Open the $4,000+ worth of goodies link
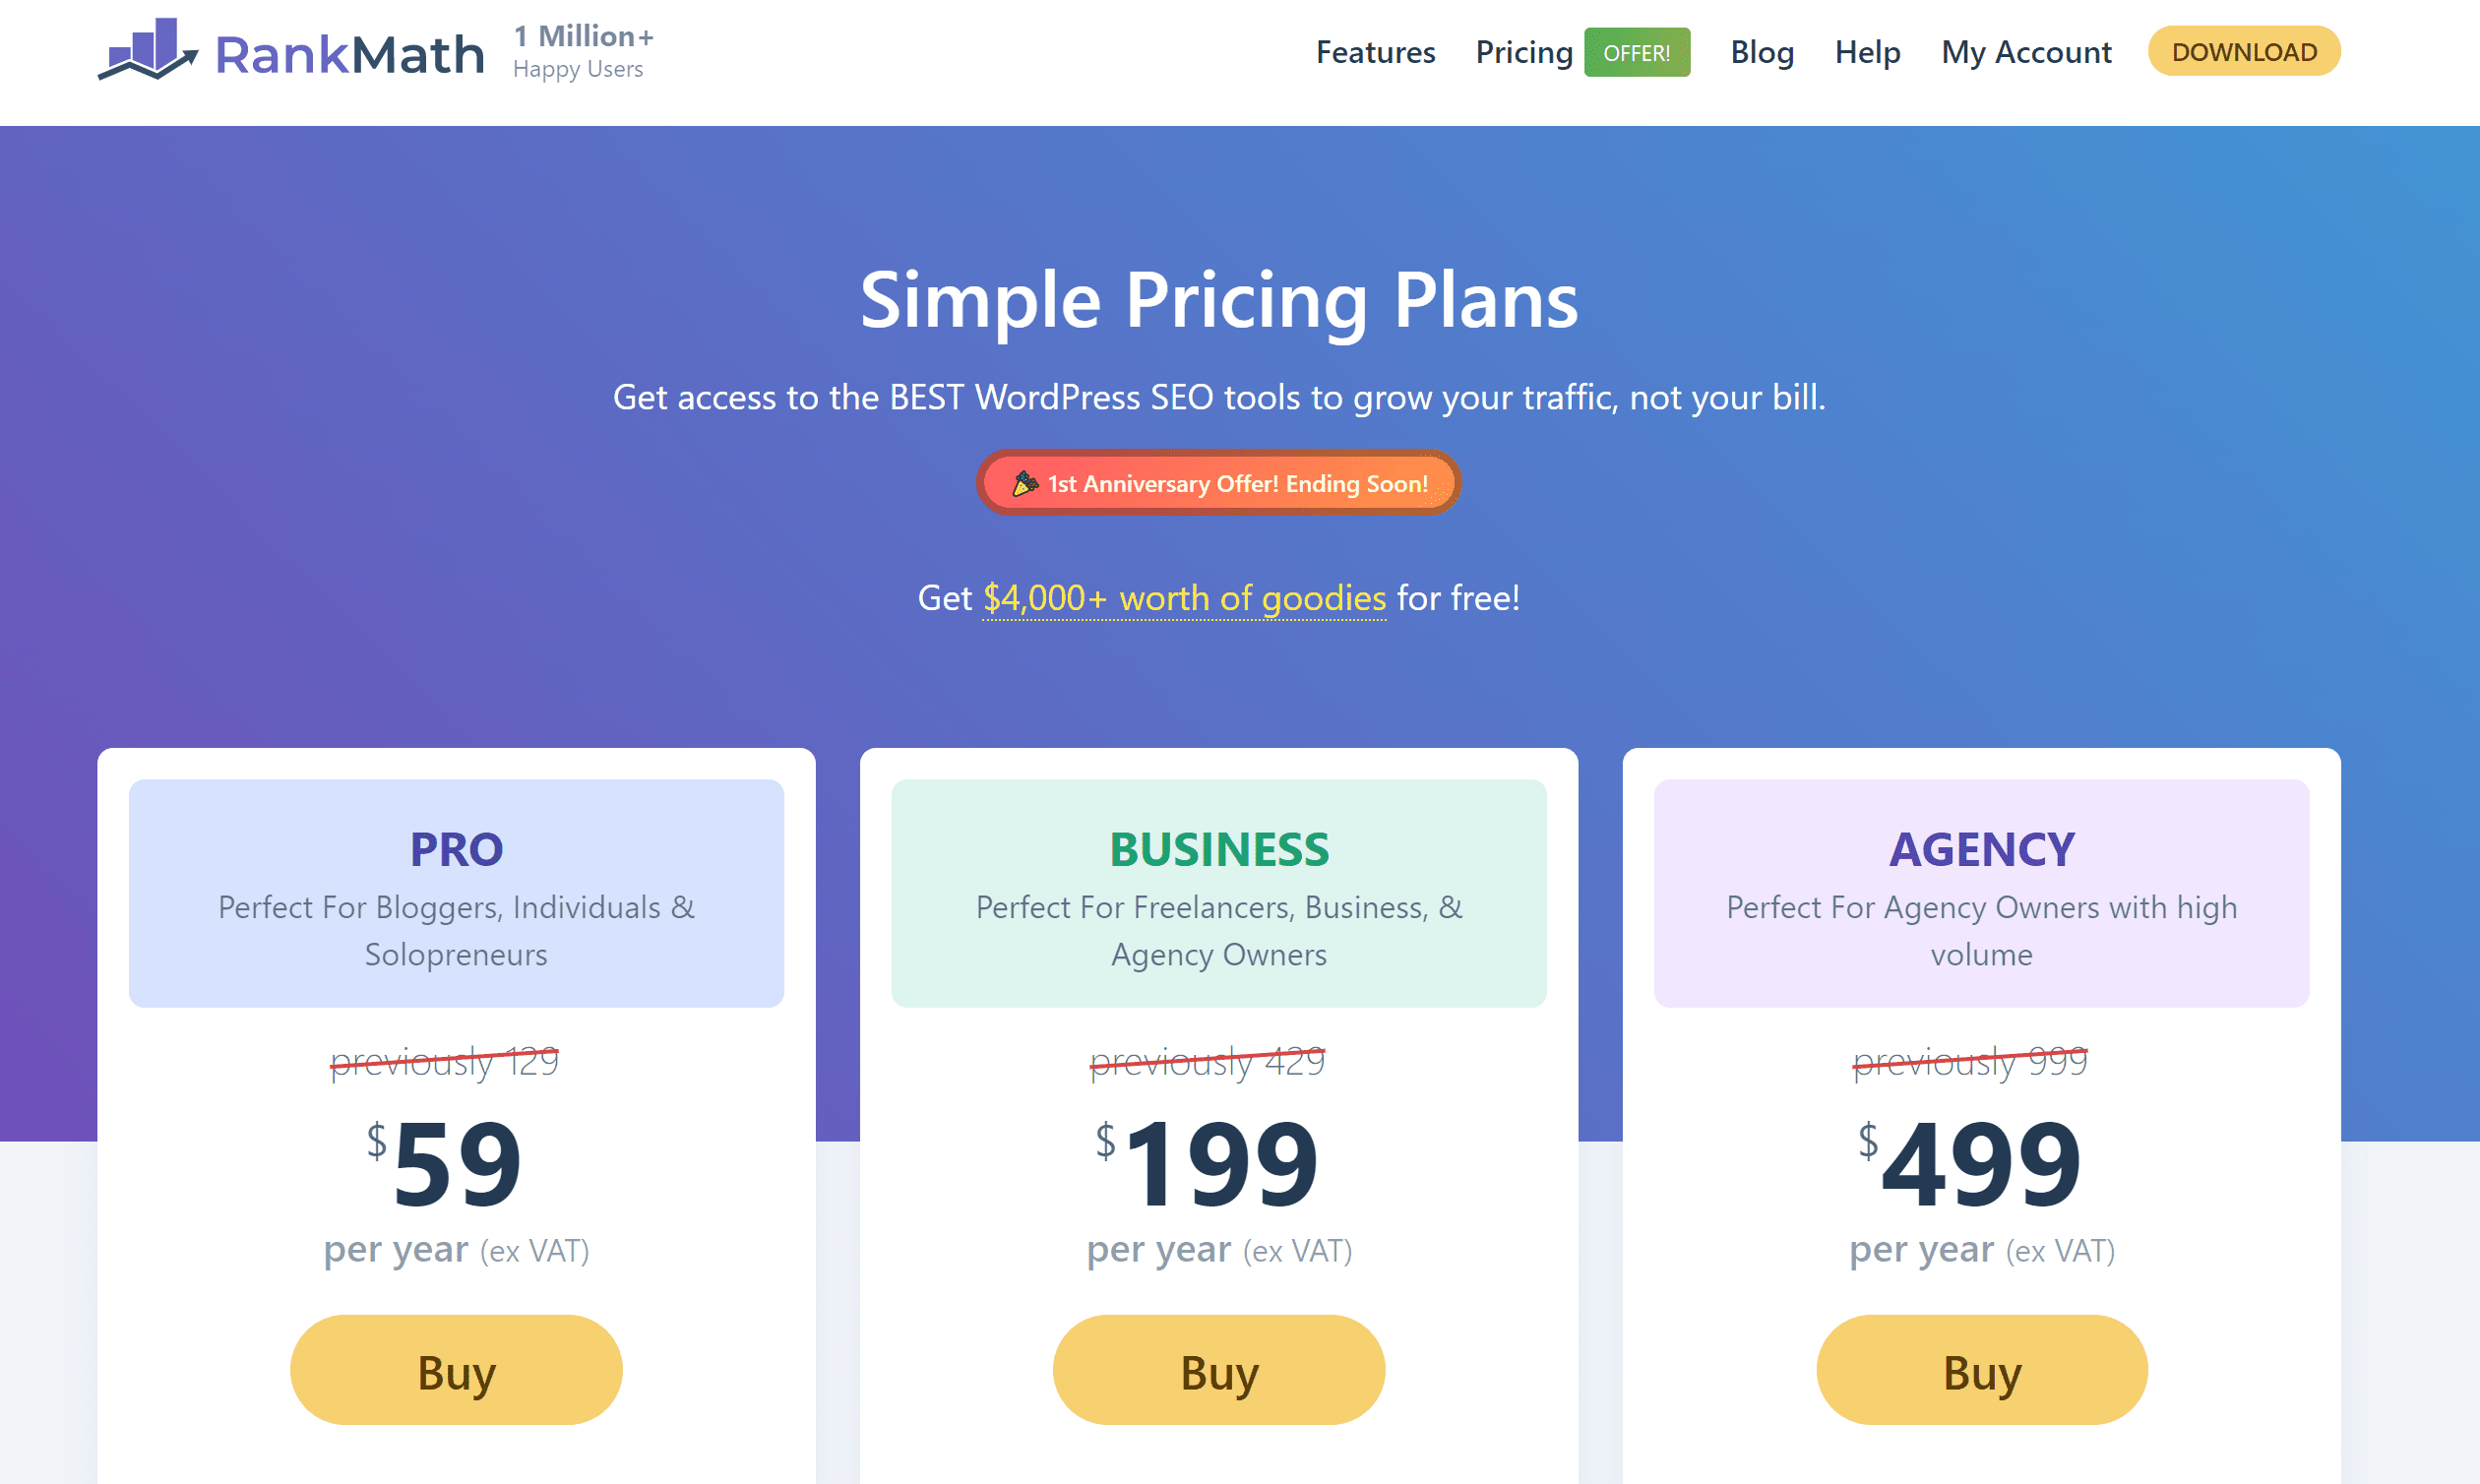This screenshot has width=2480, height=1484. 1183,597
